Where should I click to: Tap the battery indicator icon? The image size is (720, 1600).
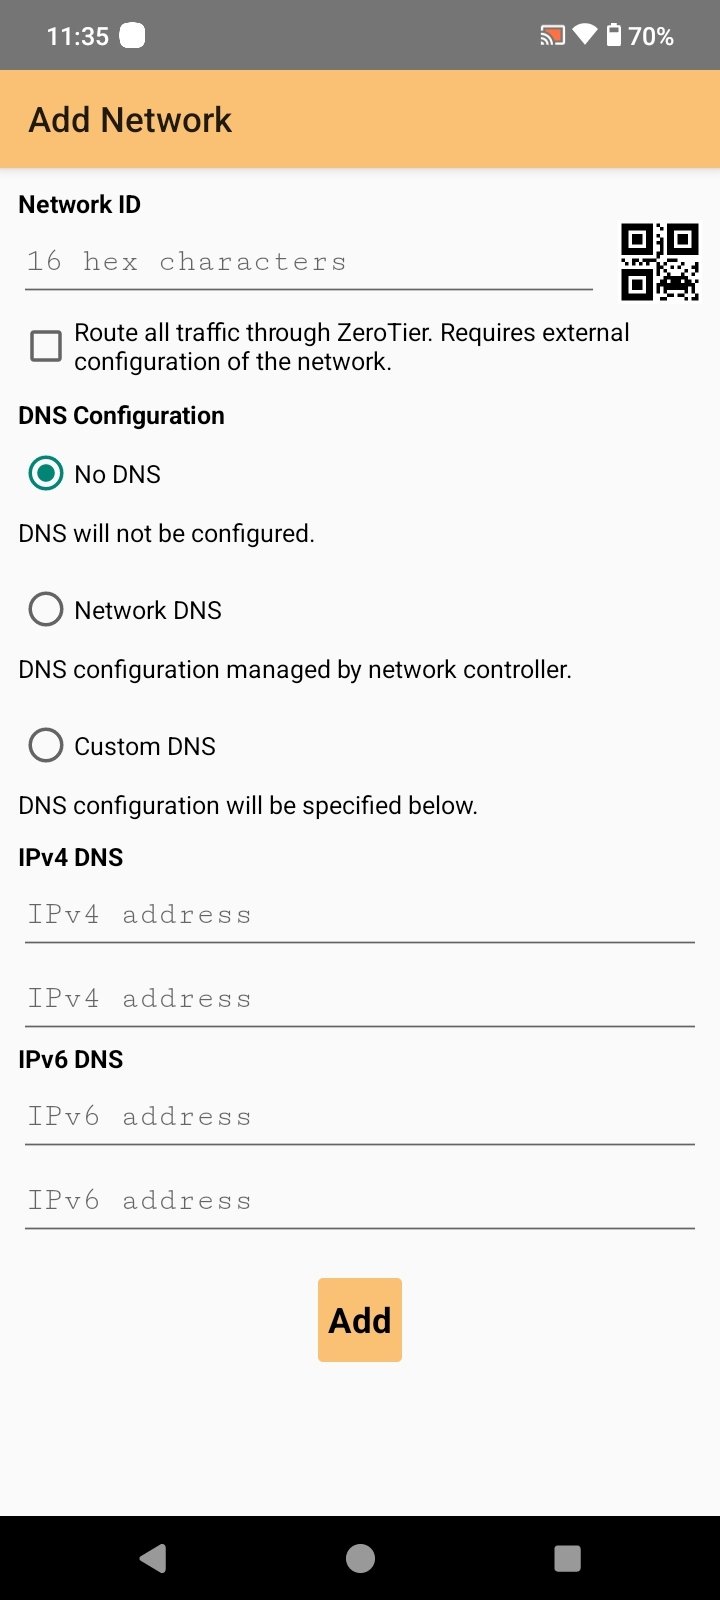(x=614, y=36)
